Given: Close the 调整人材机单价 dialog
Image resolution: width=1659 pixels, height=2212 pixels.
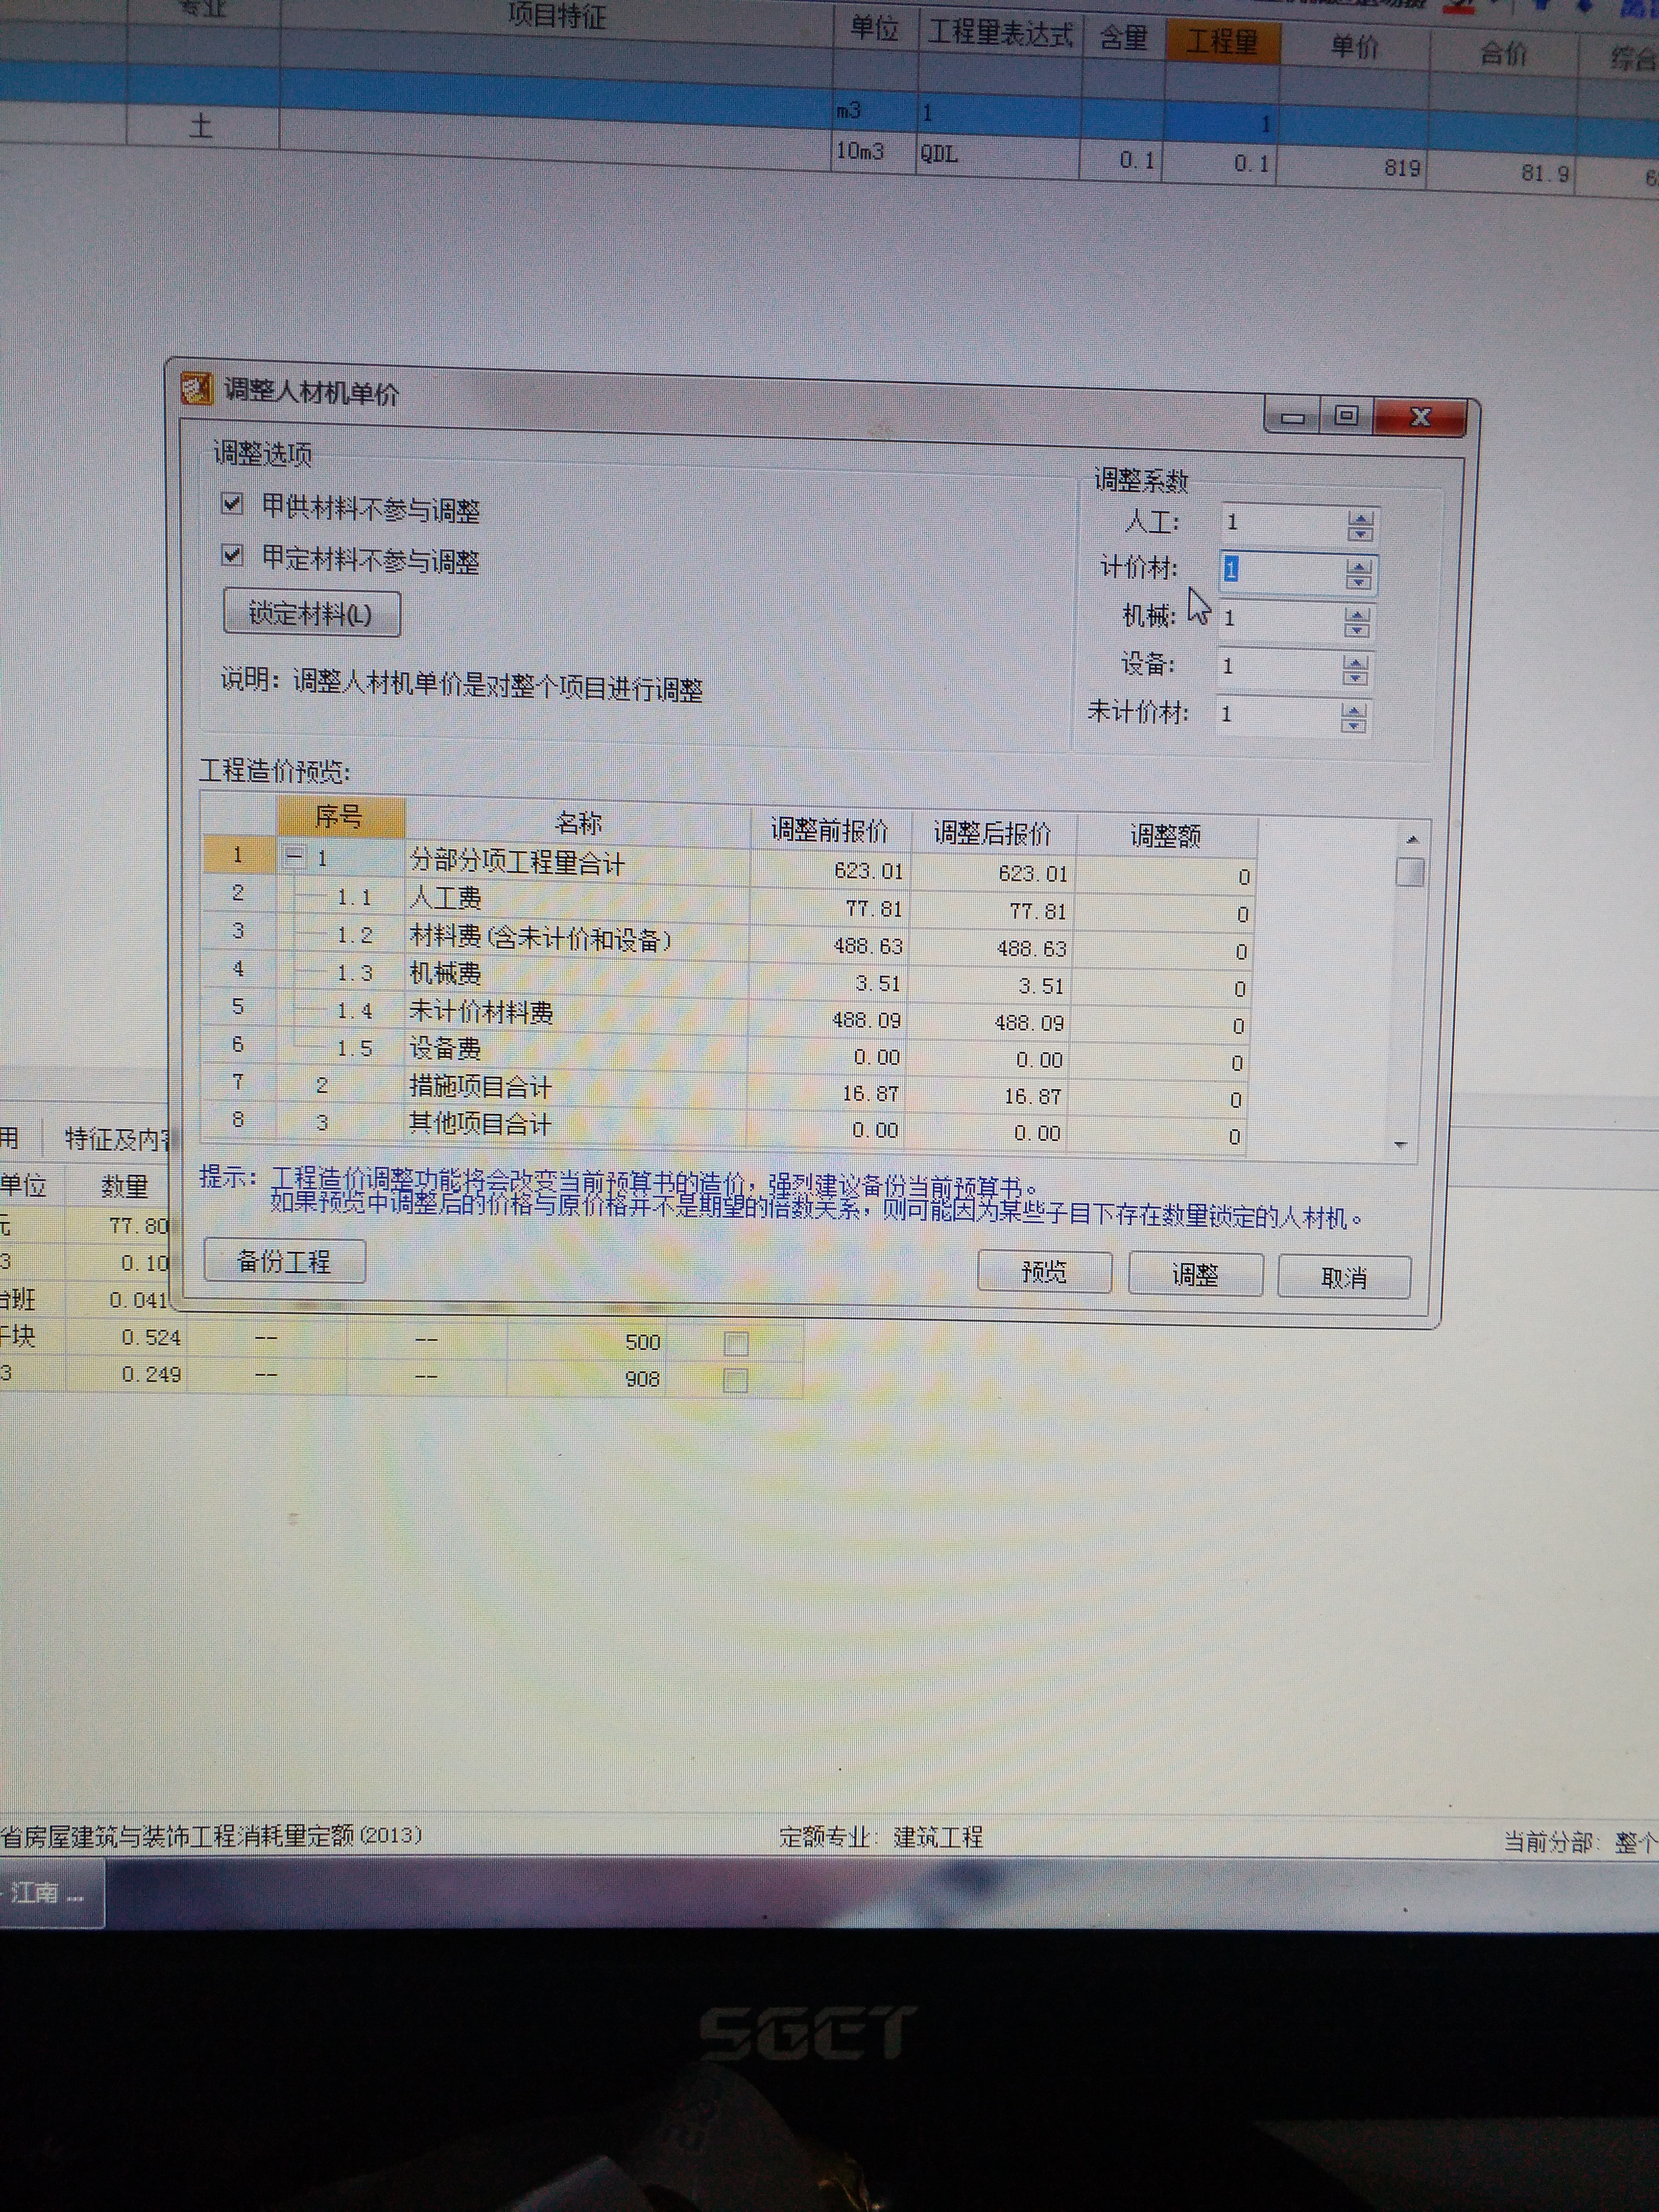Looking at the screenshot, I should (x=1420, y=417).
